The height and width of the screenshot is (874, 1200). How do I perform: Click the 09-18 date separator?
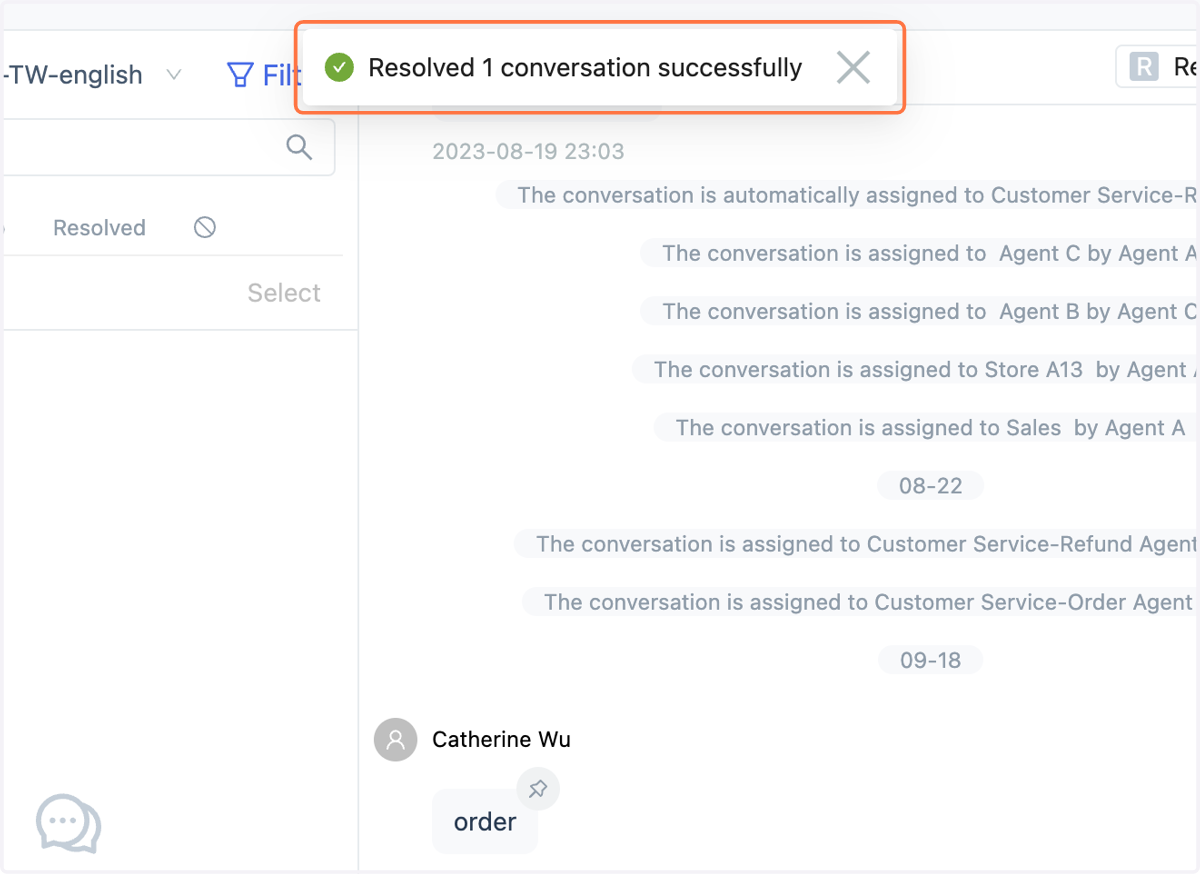coord(930,660)
